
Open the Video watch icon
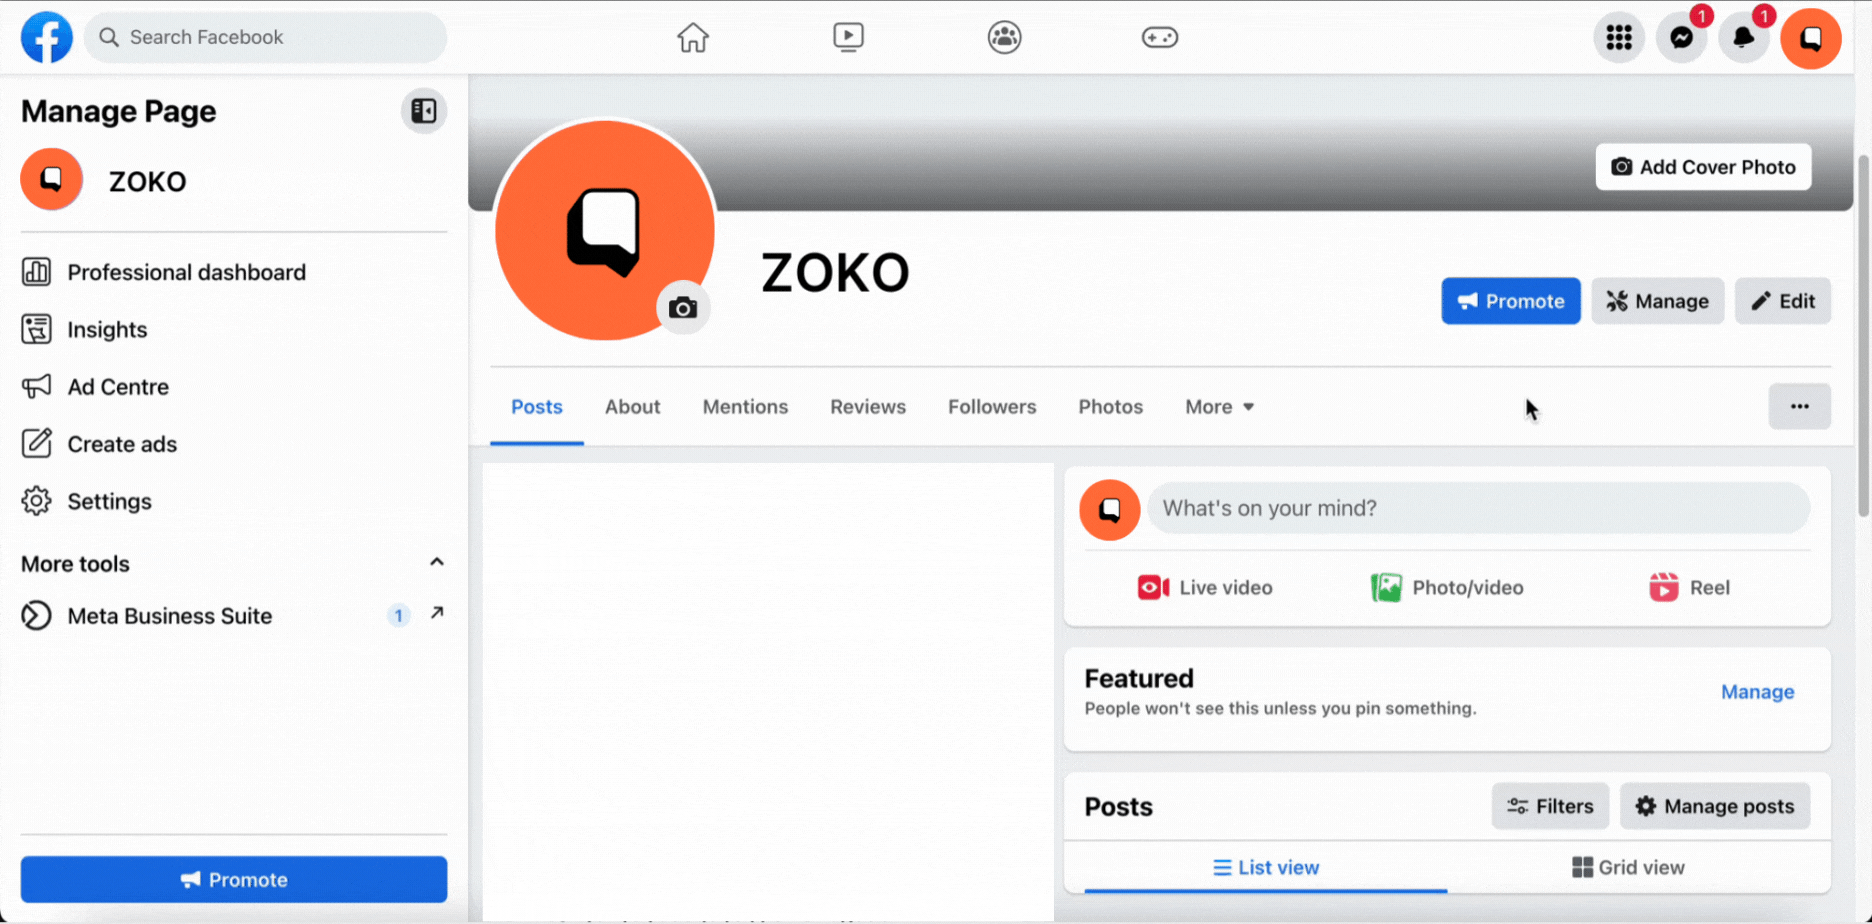[848, 38]
